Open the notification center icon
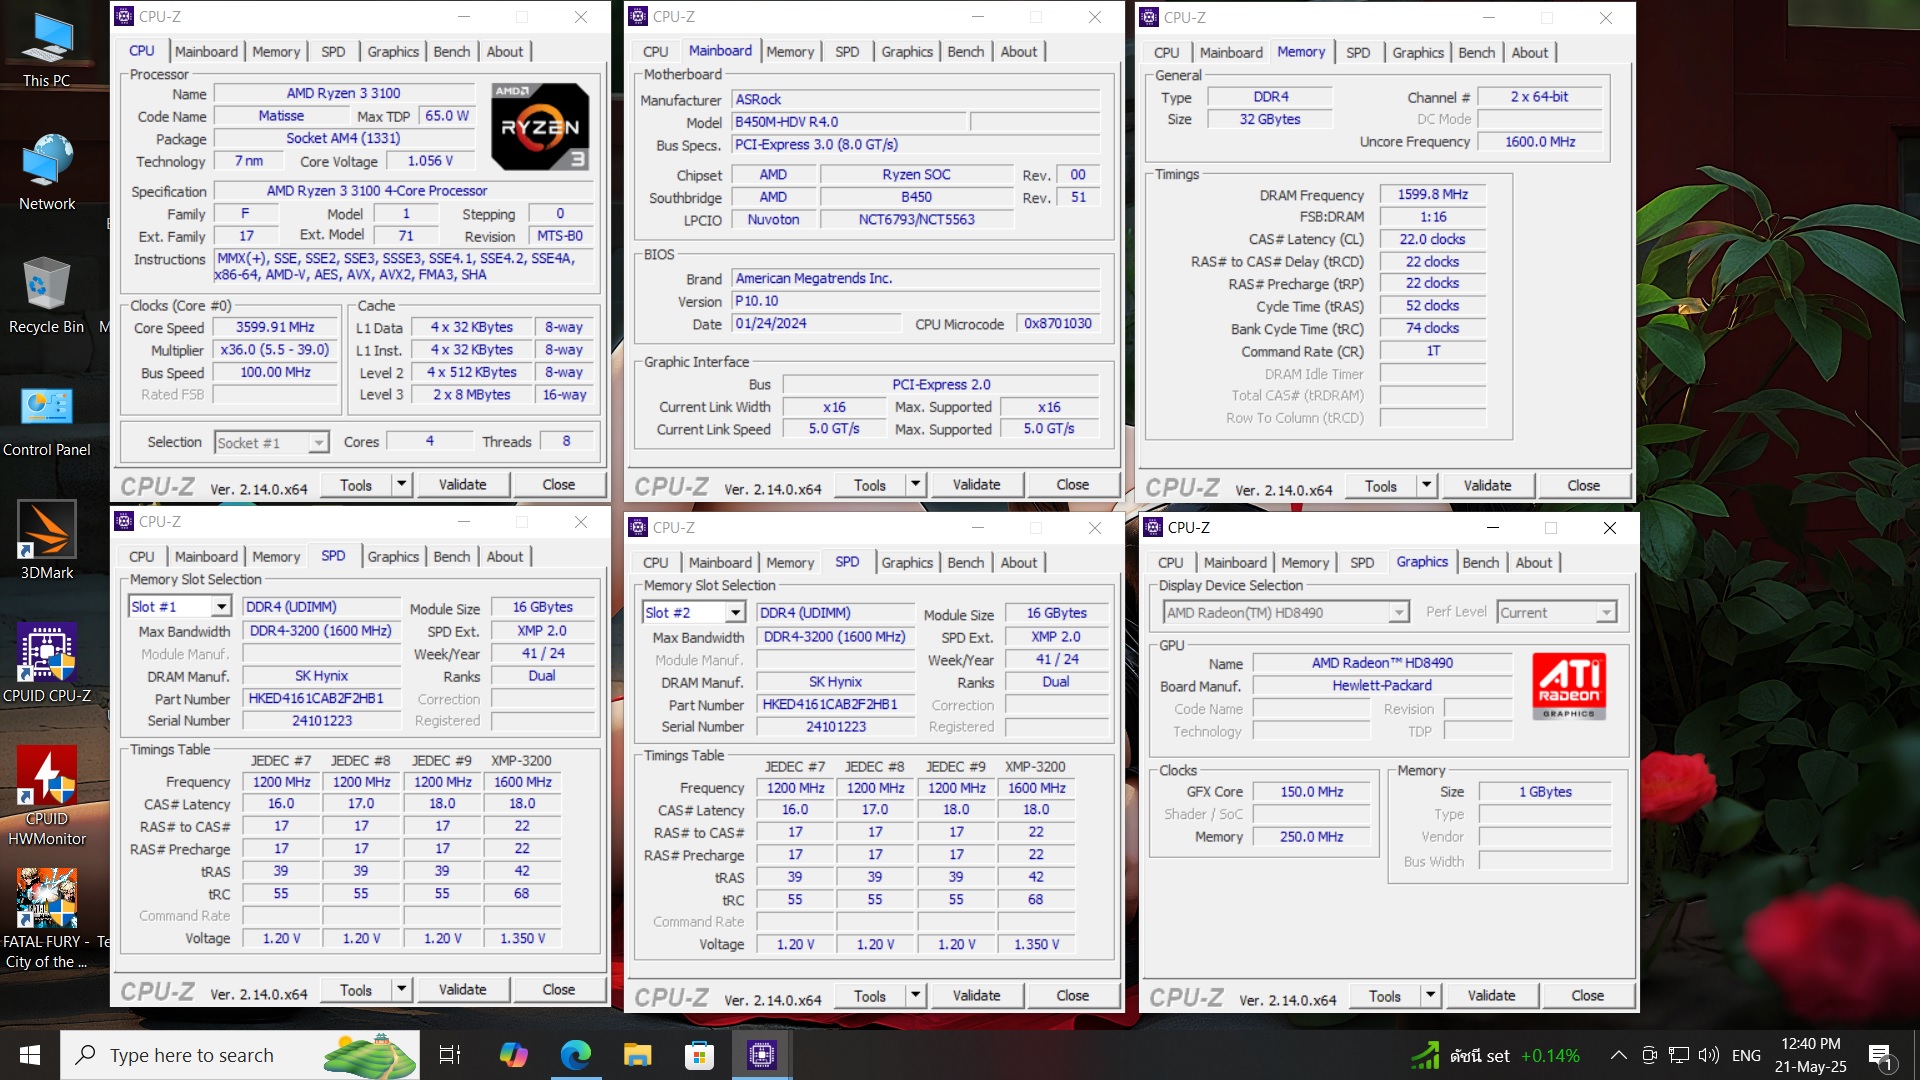Image resolution: width=1920 pixels, height=1080 pixels. 1880,1055
